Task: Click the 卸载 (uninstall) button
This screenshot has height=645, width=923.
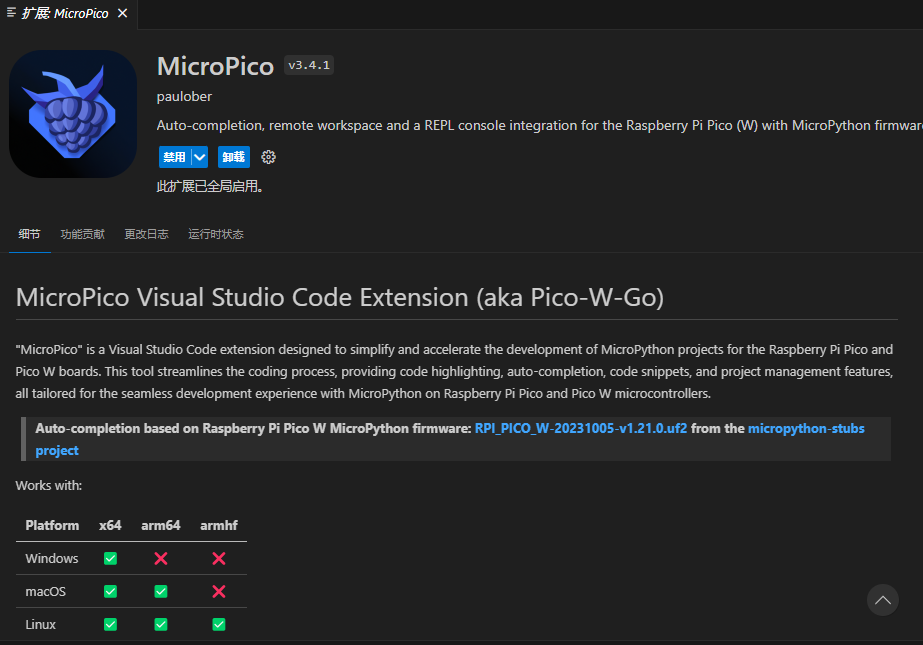Action: tap(234, 157)
